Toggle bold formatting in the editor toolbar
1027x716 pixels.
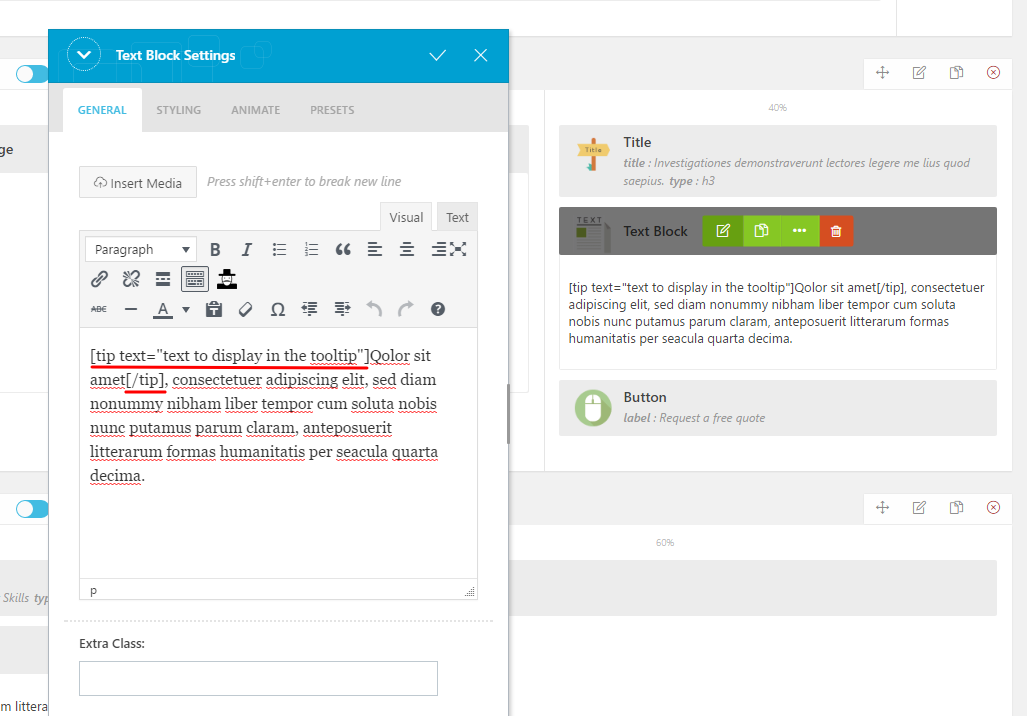point(215,250)
